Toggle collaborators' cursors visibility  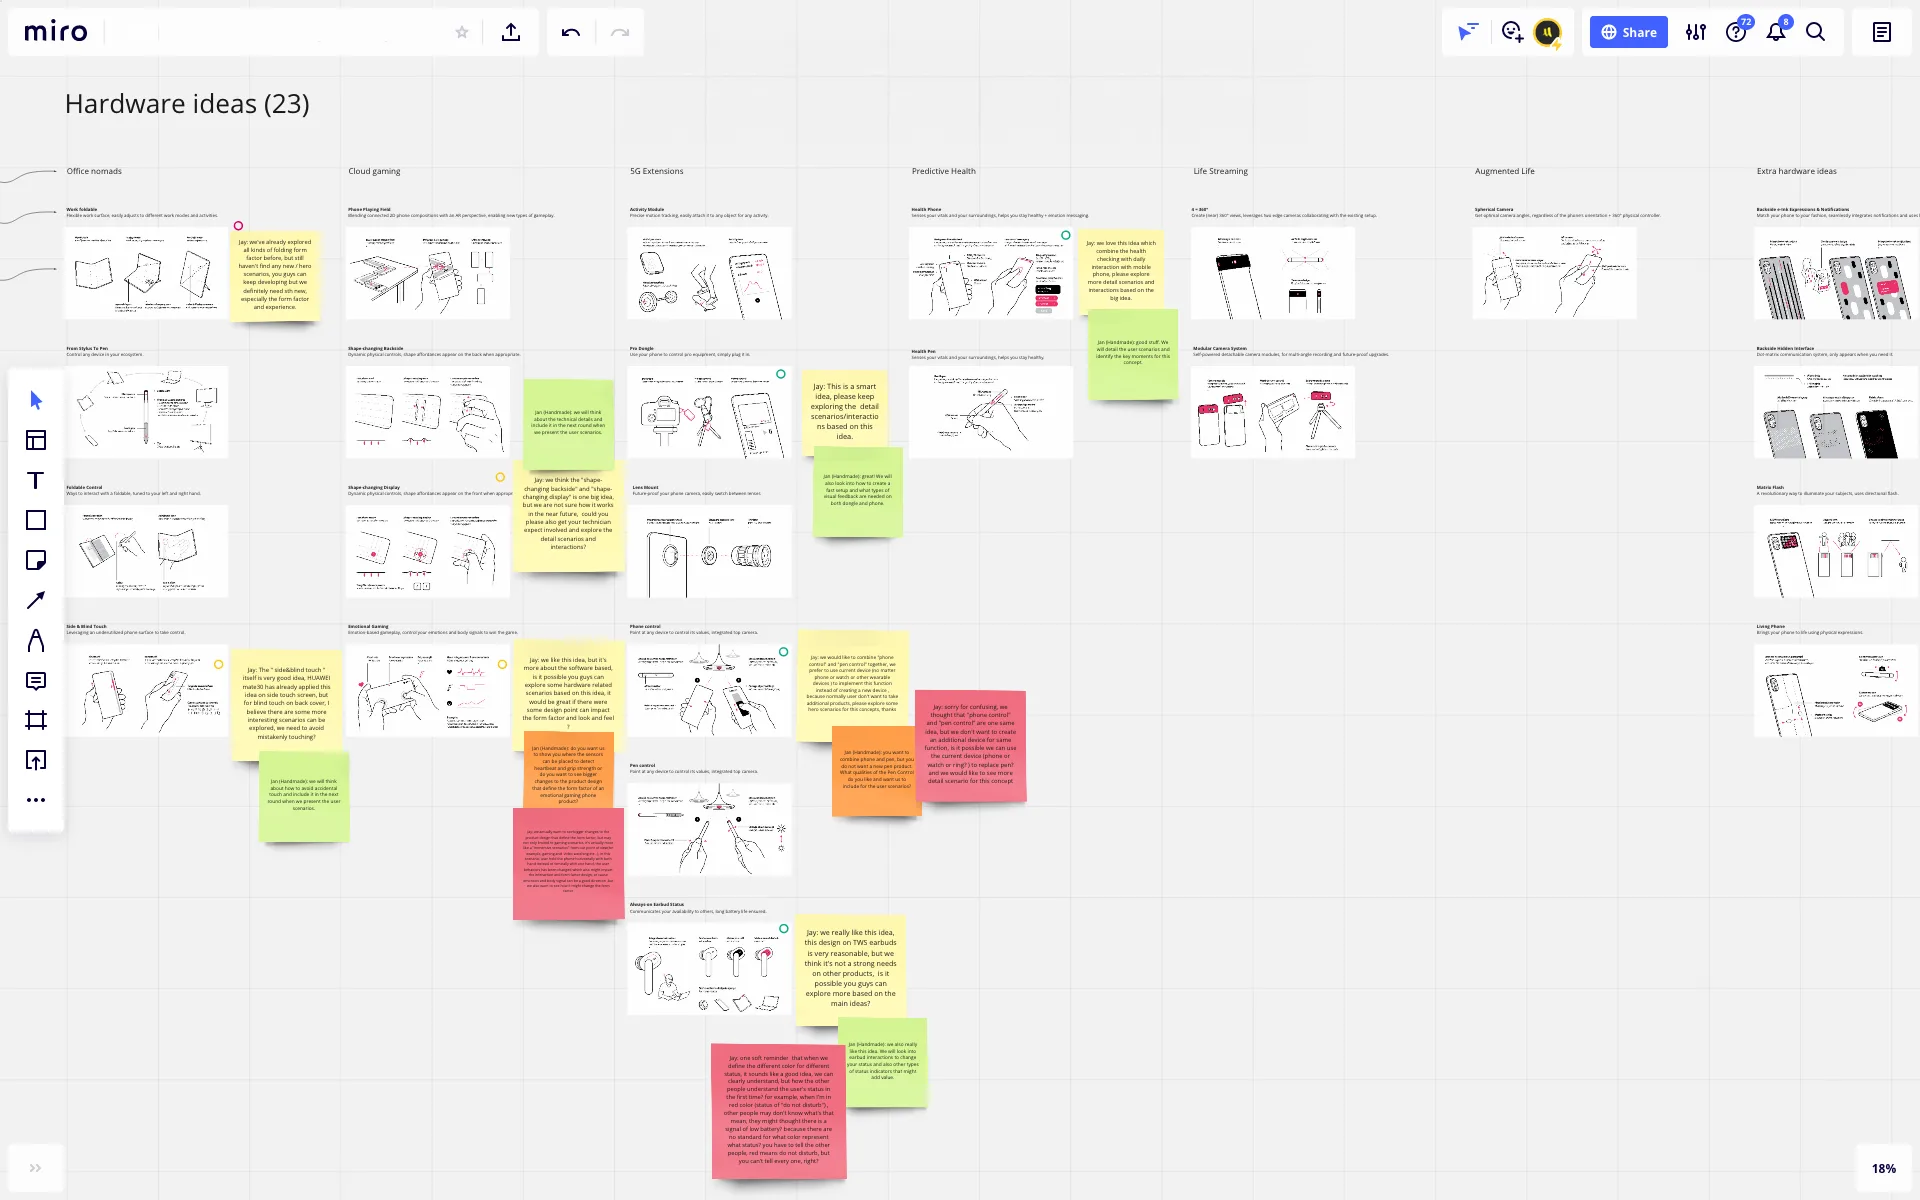point(1467,32)
